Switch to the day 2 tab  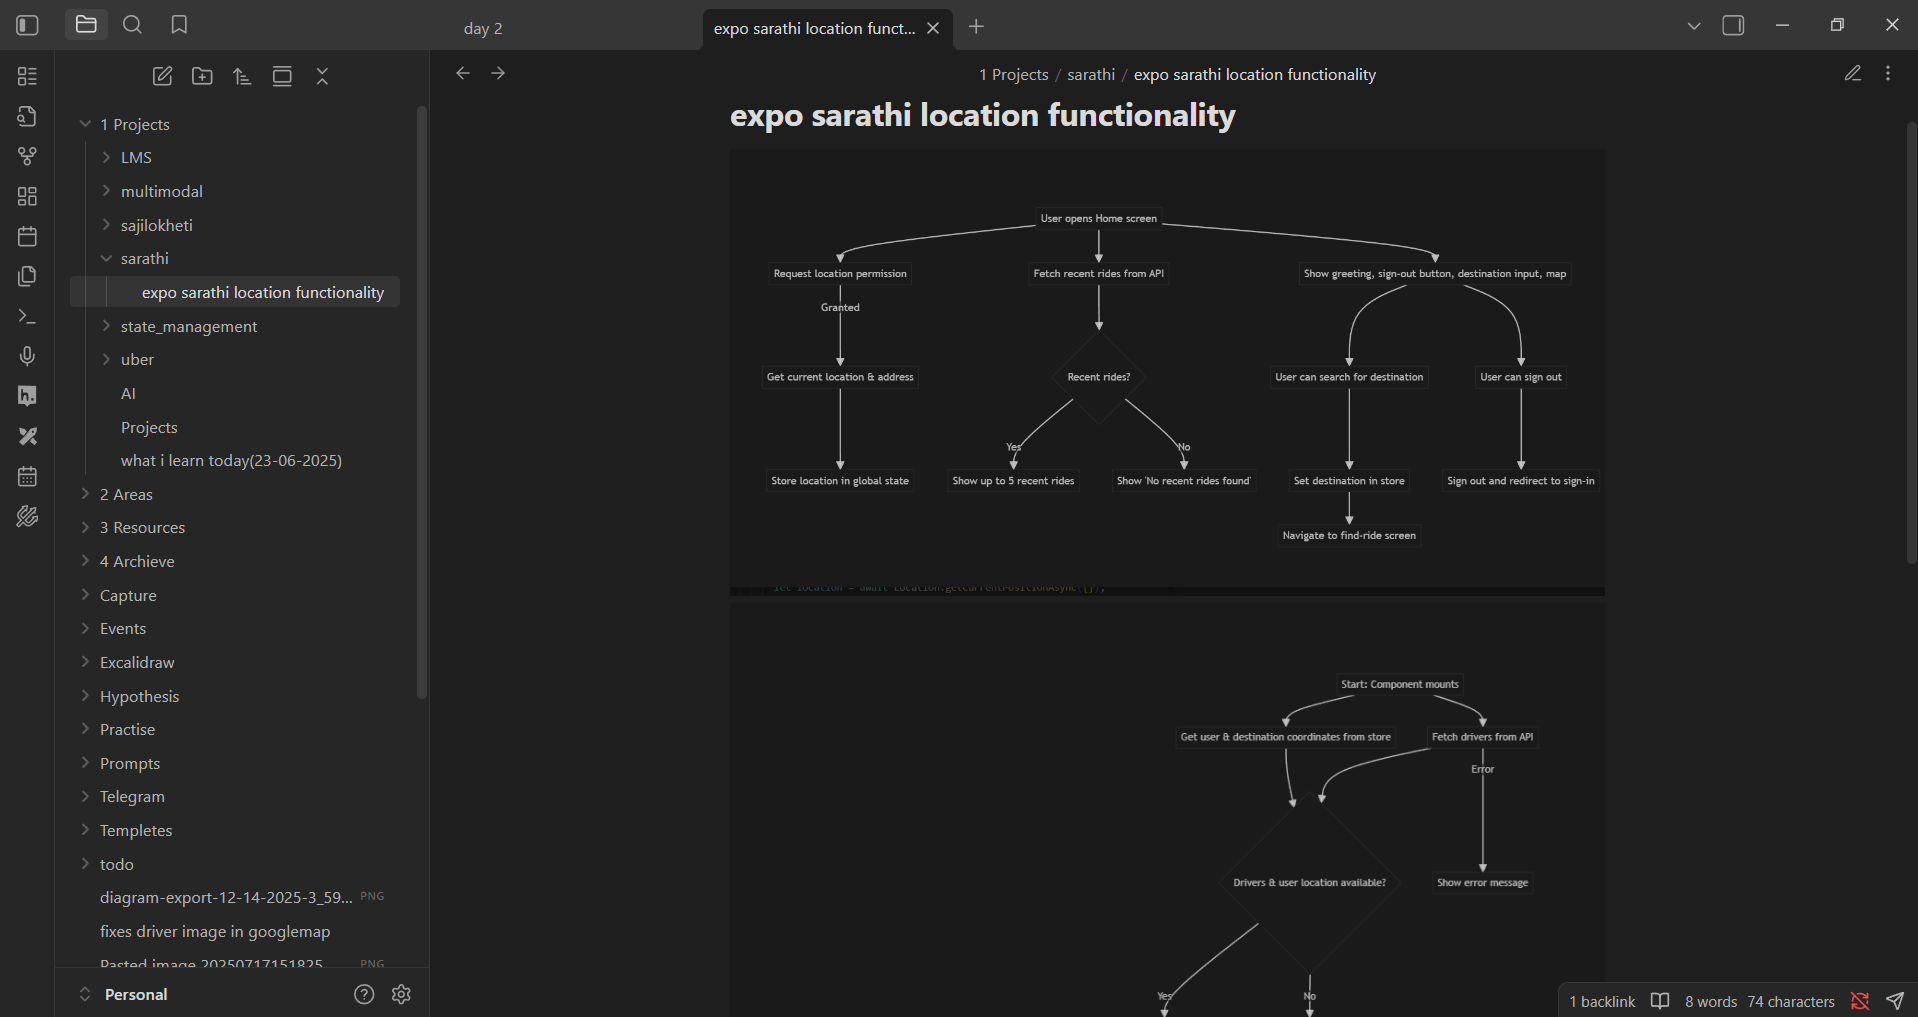tap(483, 28)
